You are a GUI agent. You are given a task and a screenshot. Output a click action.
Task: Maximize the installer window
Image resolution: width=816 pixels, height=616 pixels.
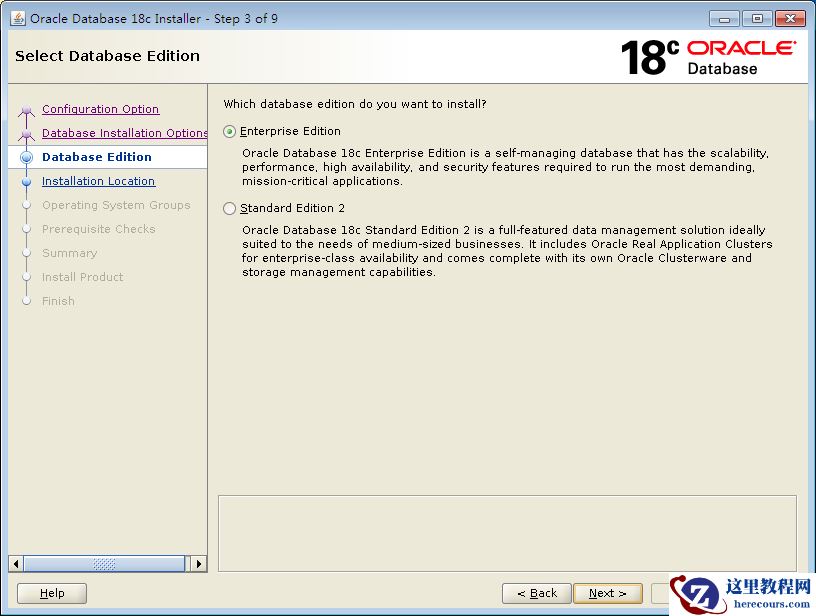[x=757, y=19]
